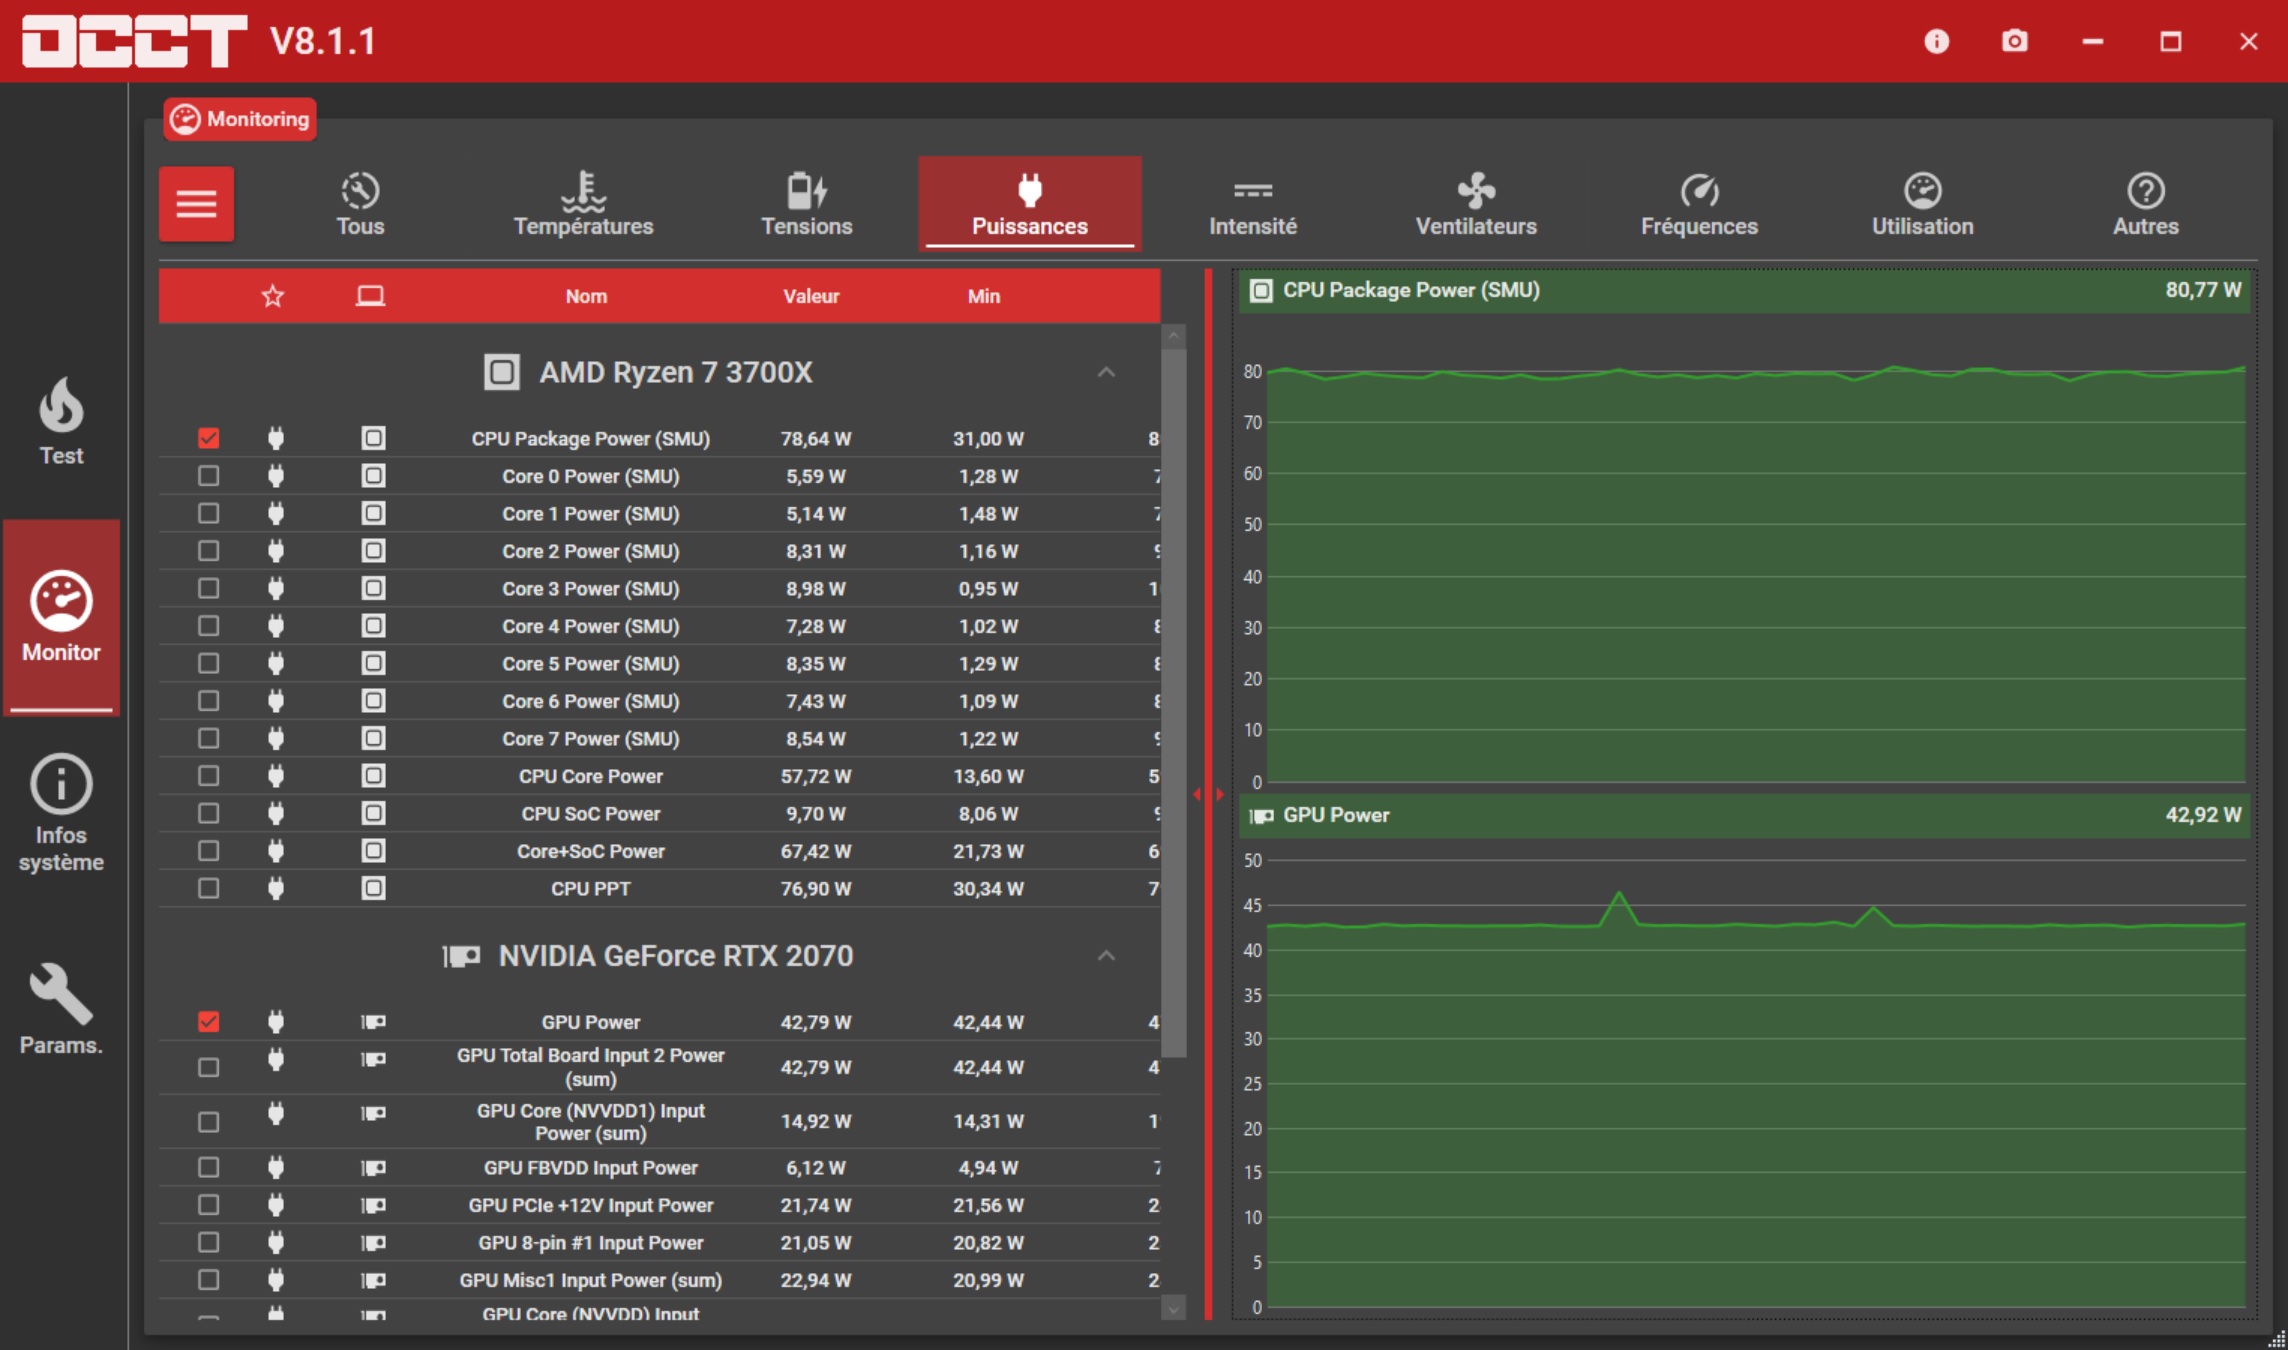Viewport: 2288px width, 1350px height.
Task: Click the computer display column header icon
Action: tap(371, 296)
